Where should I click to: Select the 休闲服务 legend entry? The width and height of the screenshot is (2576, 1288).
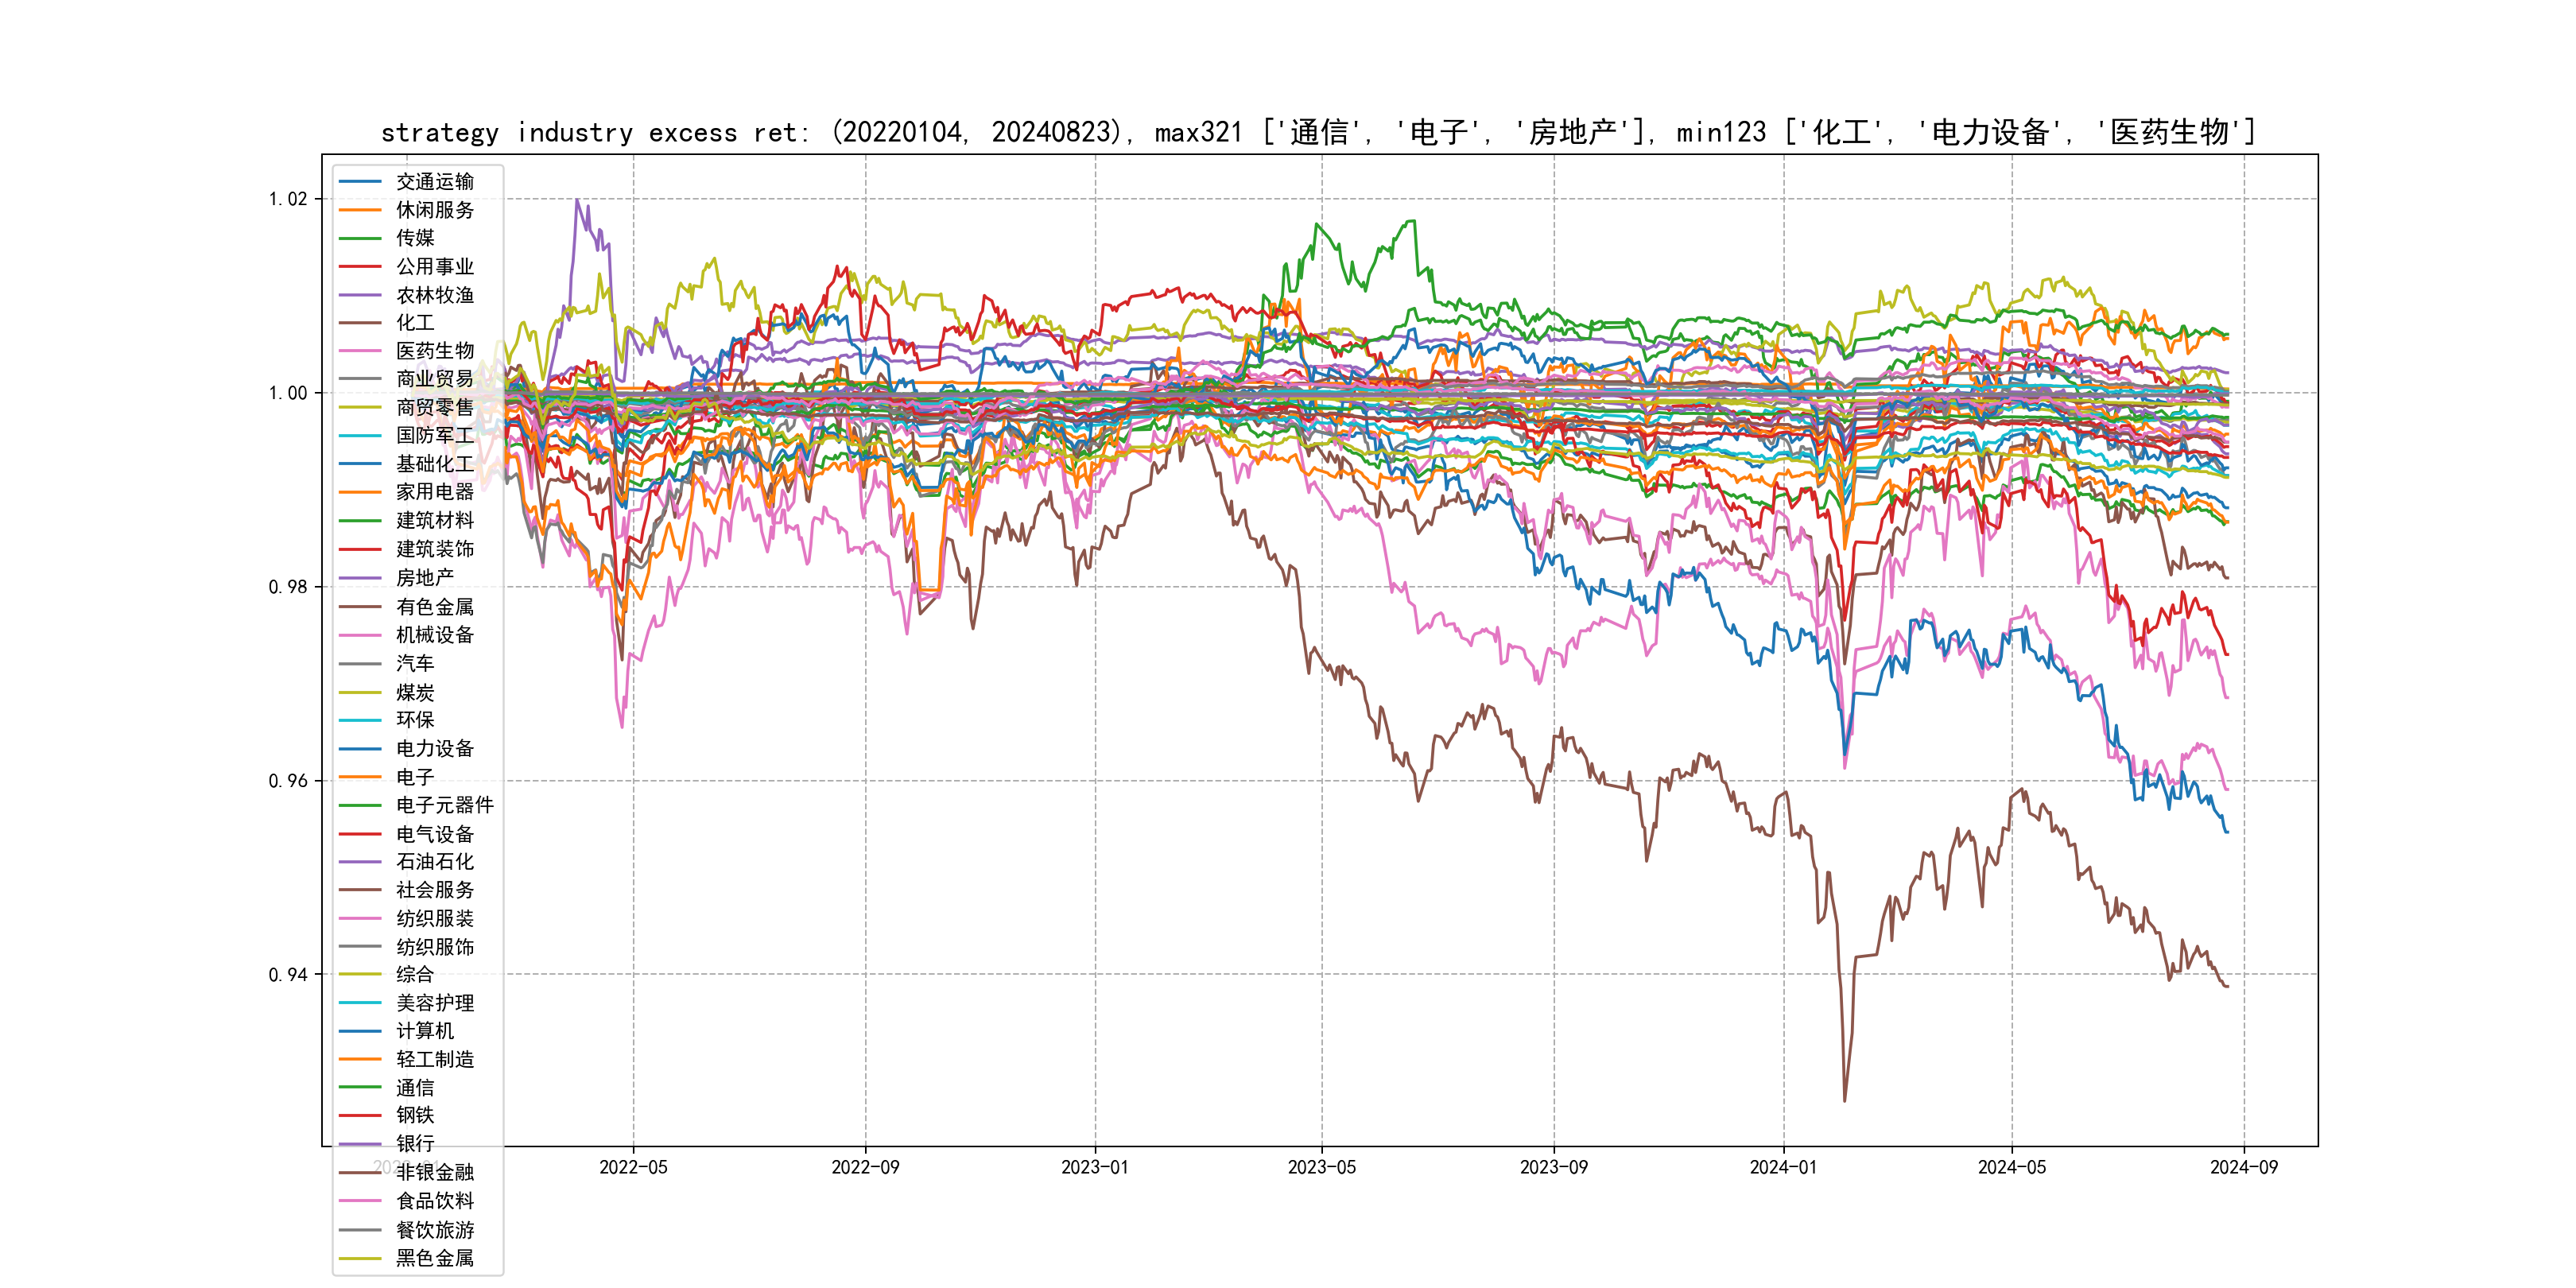(434, 210)
